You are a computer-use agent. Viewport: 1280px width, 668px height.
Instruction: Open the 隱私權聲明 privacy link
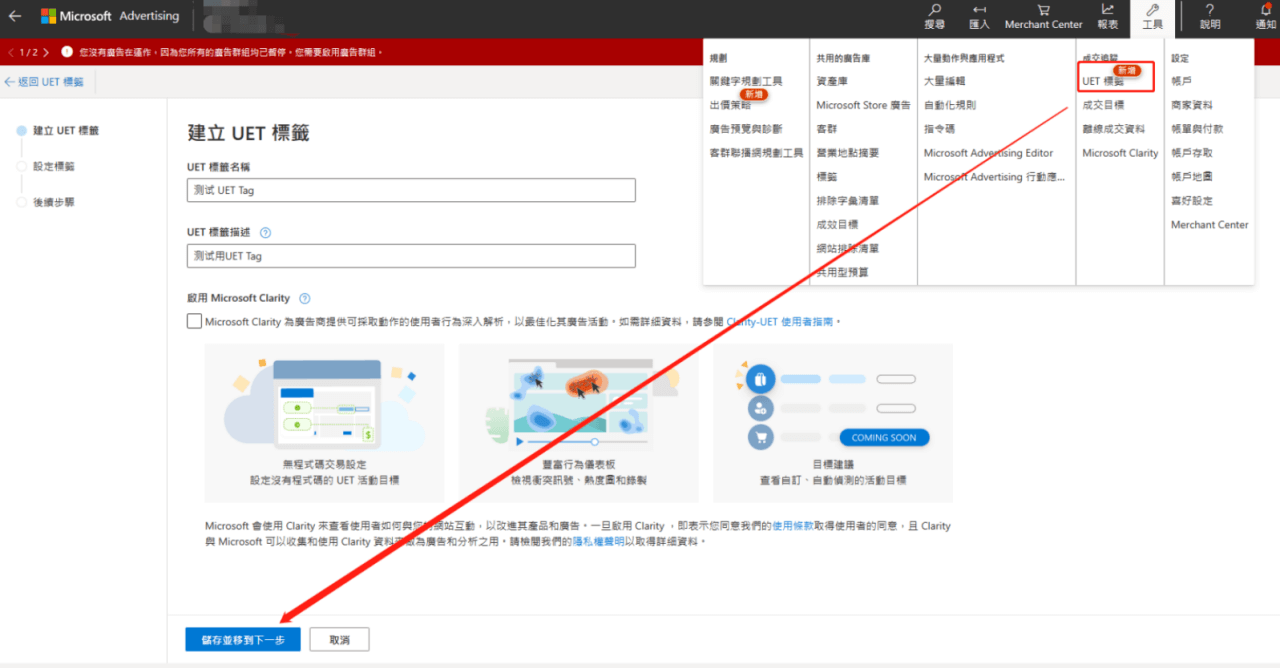(x=598, y=541)
